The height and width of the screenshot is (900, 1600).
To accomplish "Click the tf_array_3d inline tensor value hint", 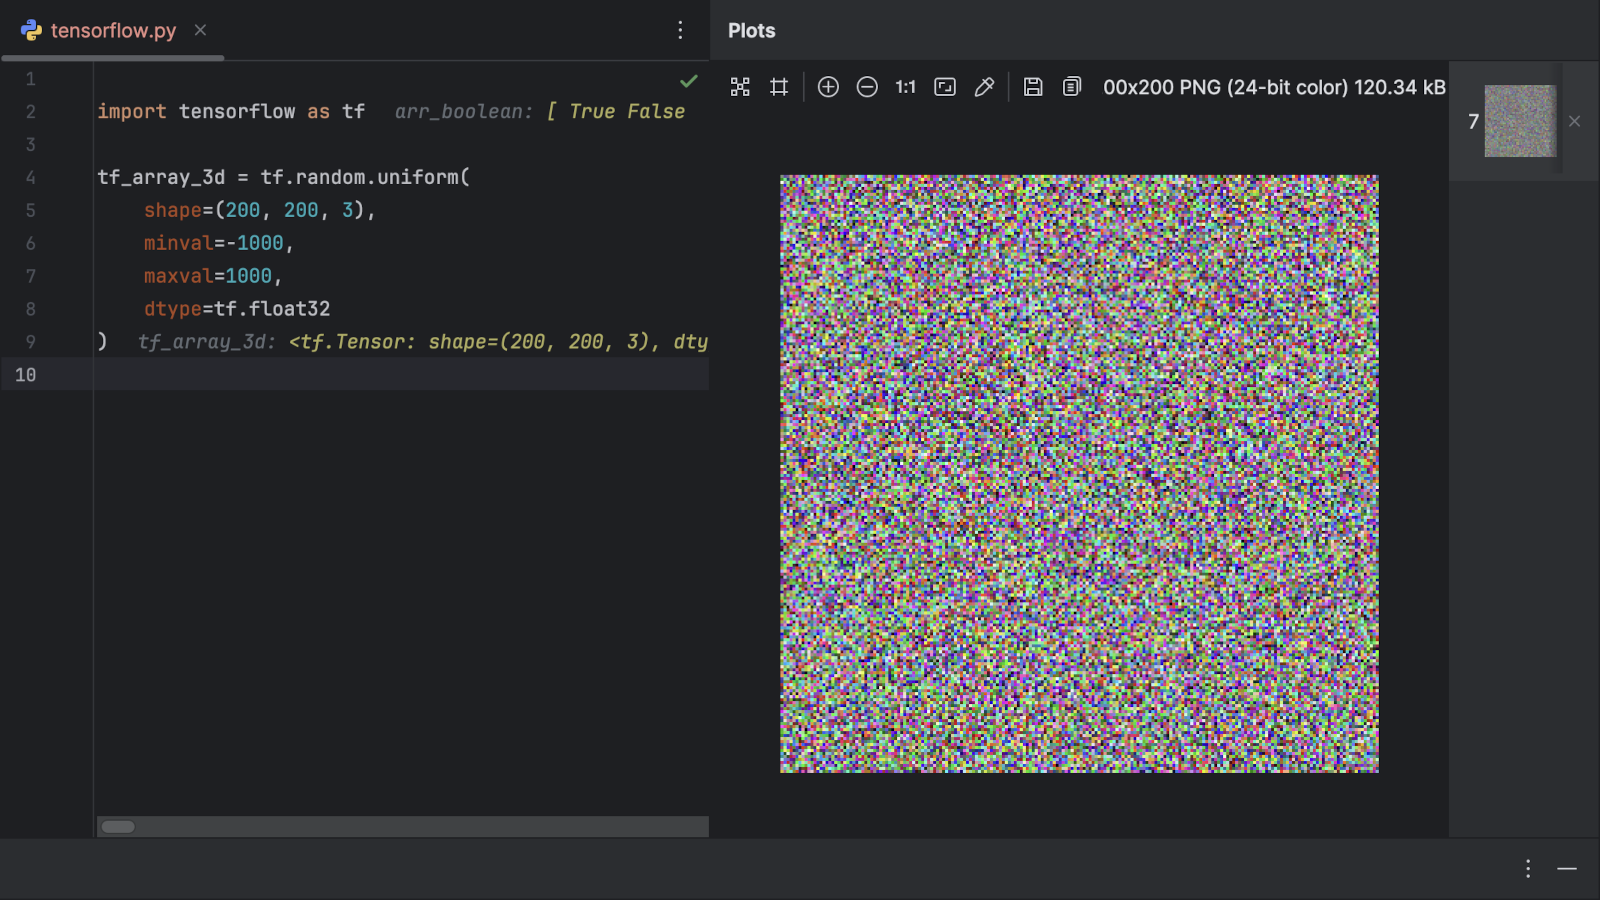I will (x=422, y=342).
